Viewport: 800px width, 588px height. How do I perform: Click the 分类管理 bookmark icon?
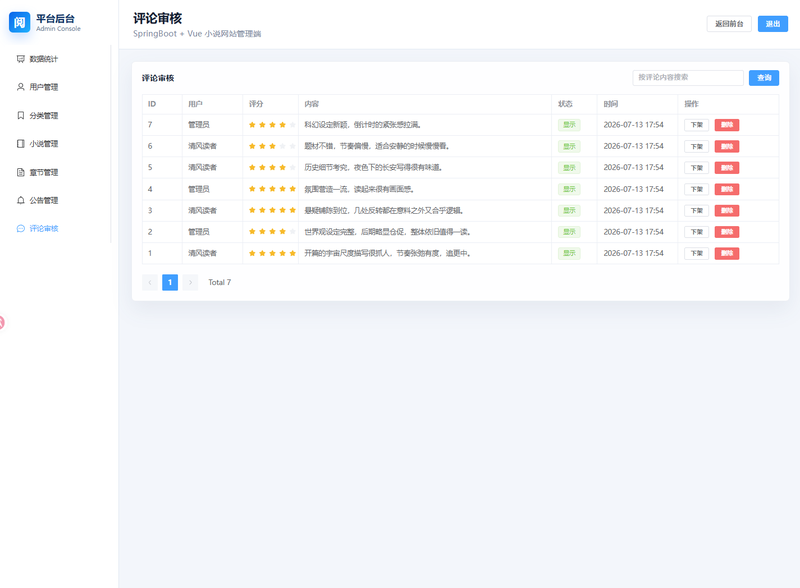[x=20, y=116]
